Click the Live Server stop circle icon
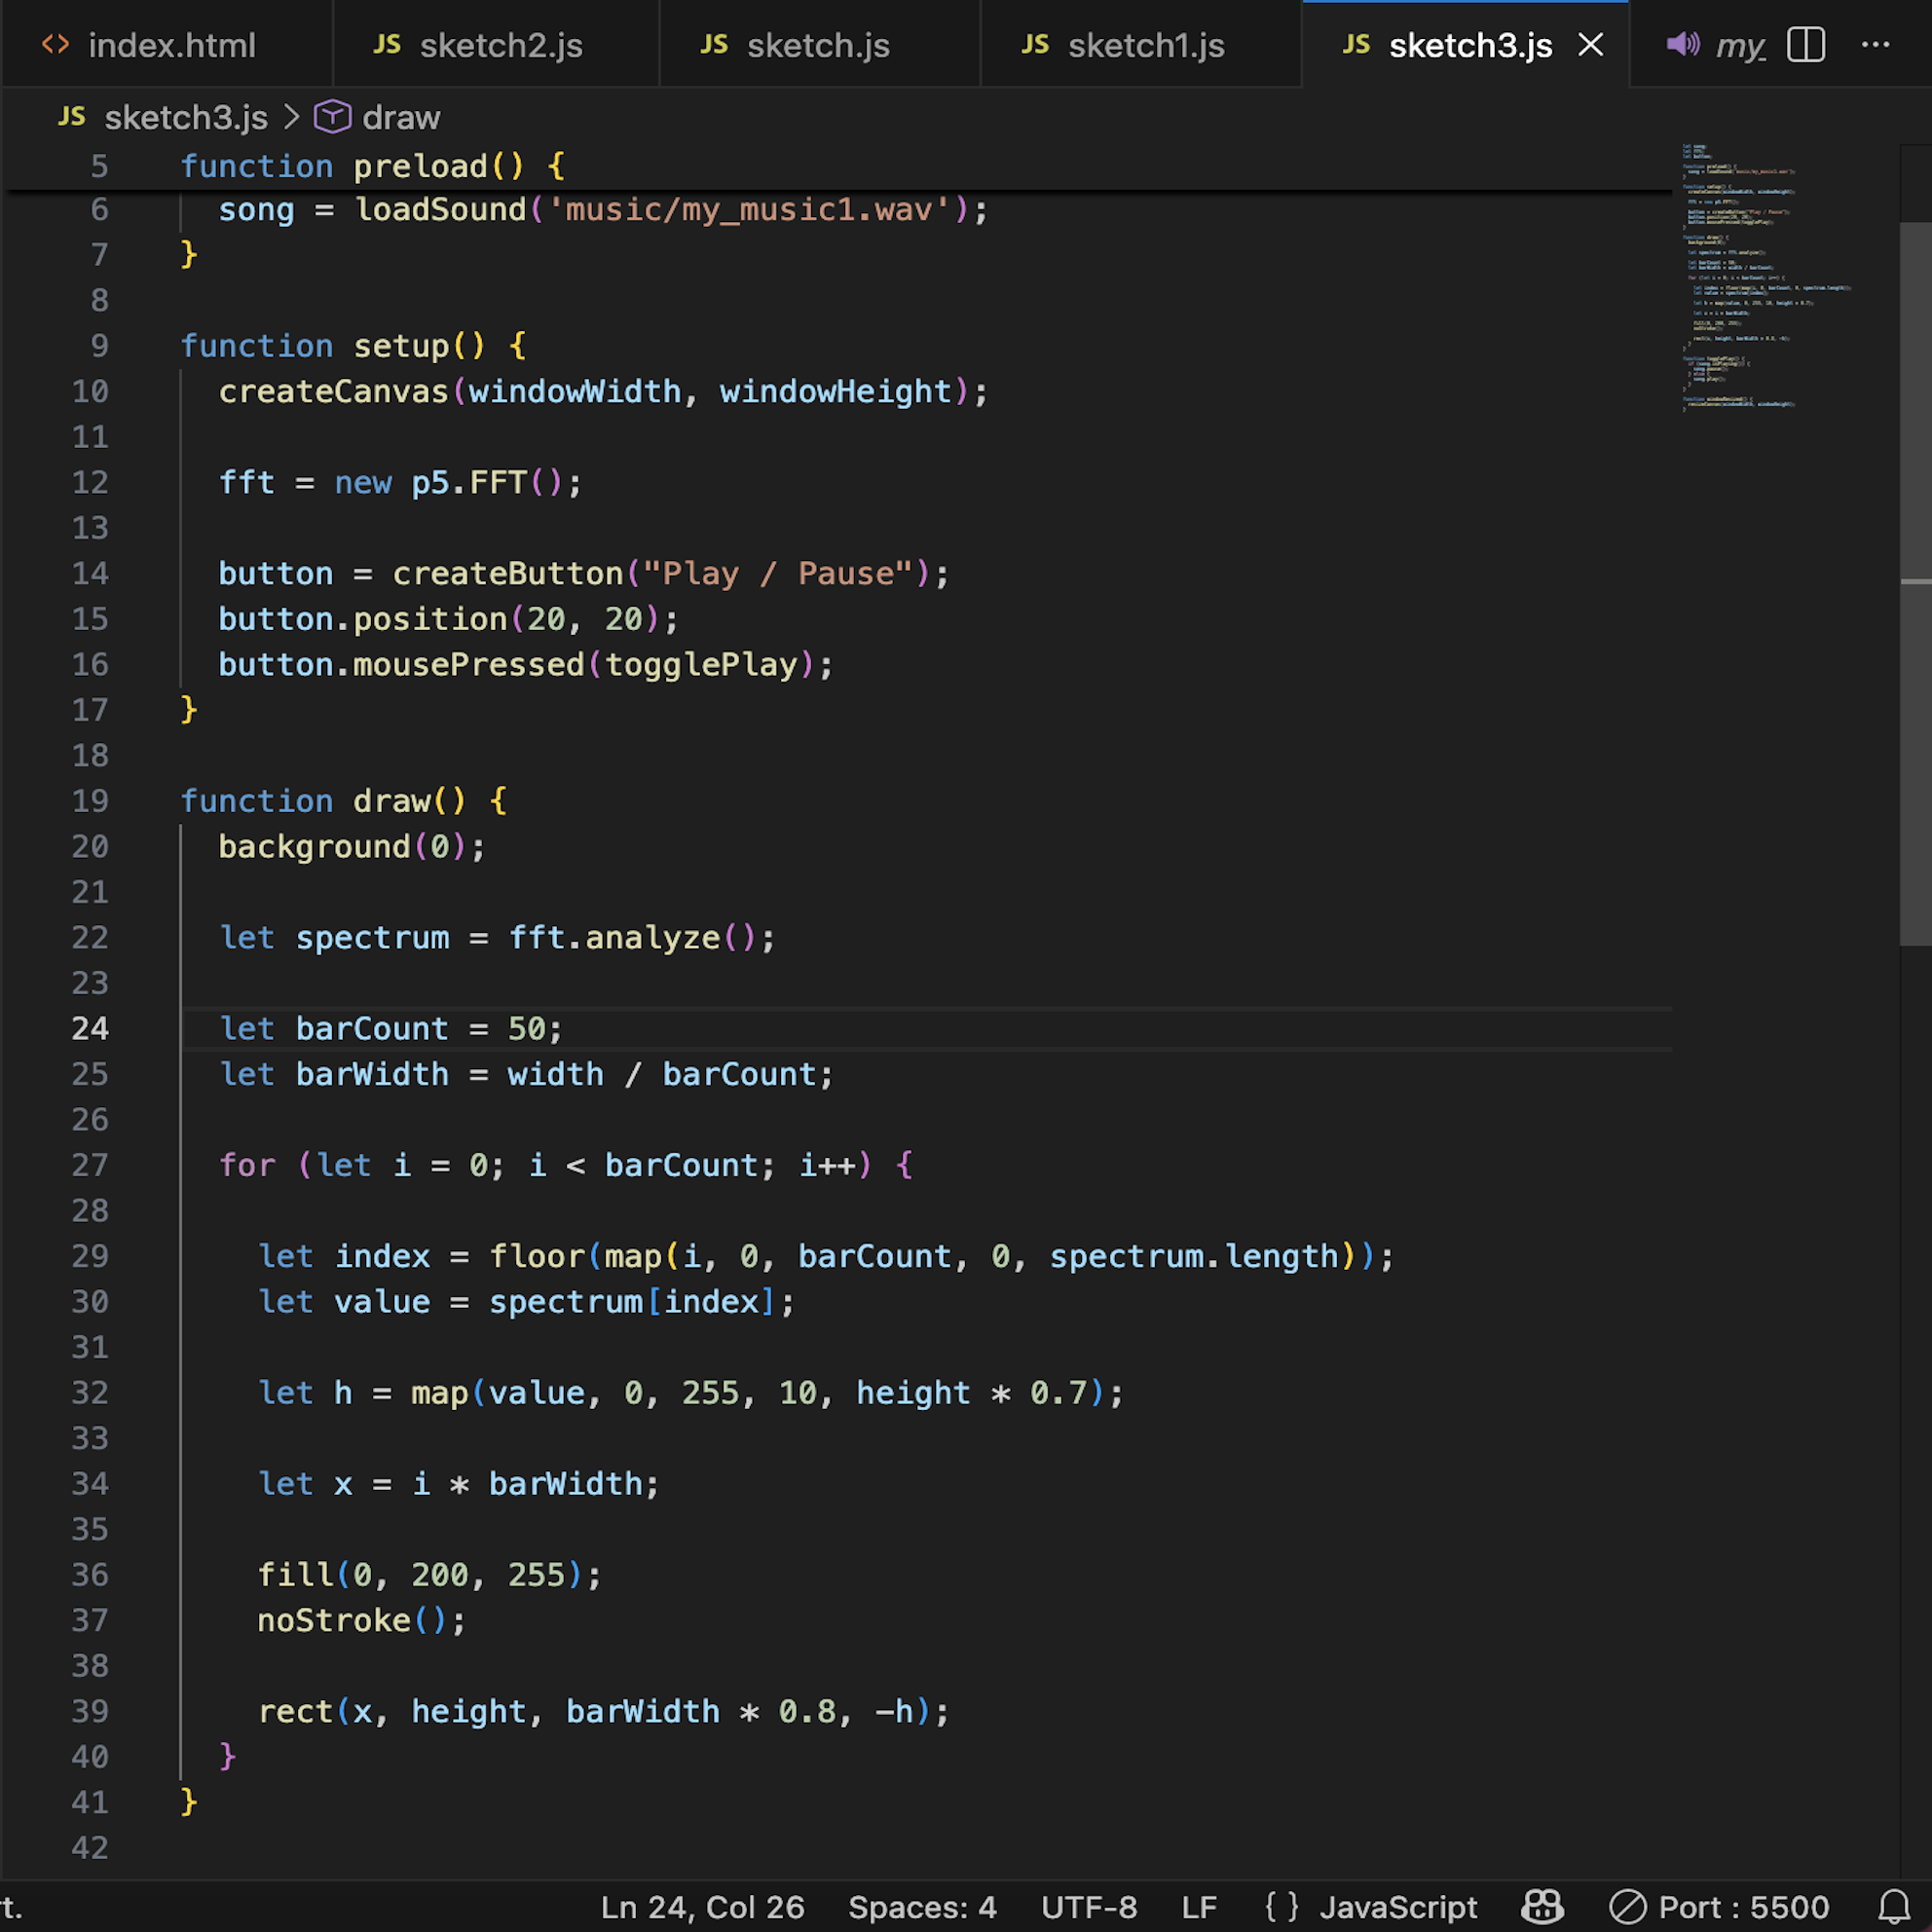1932x1932 pixels. (1627, 1907)
